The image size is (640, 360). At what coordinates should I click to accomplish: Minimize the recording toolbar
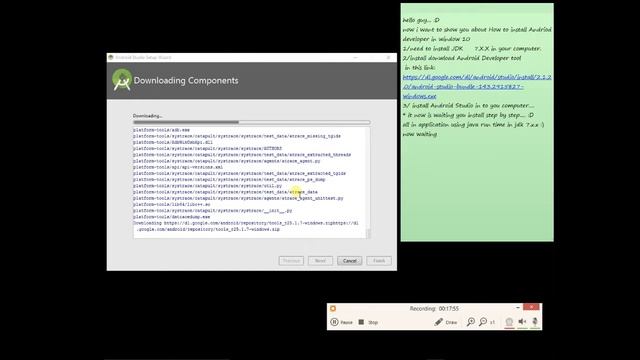(518, 307)
